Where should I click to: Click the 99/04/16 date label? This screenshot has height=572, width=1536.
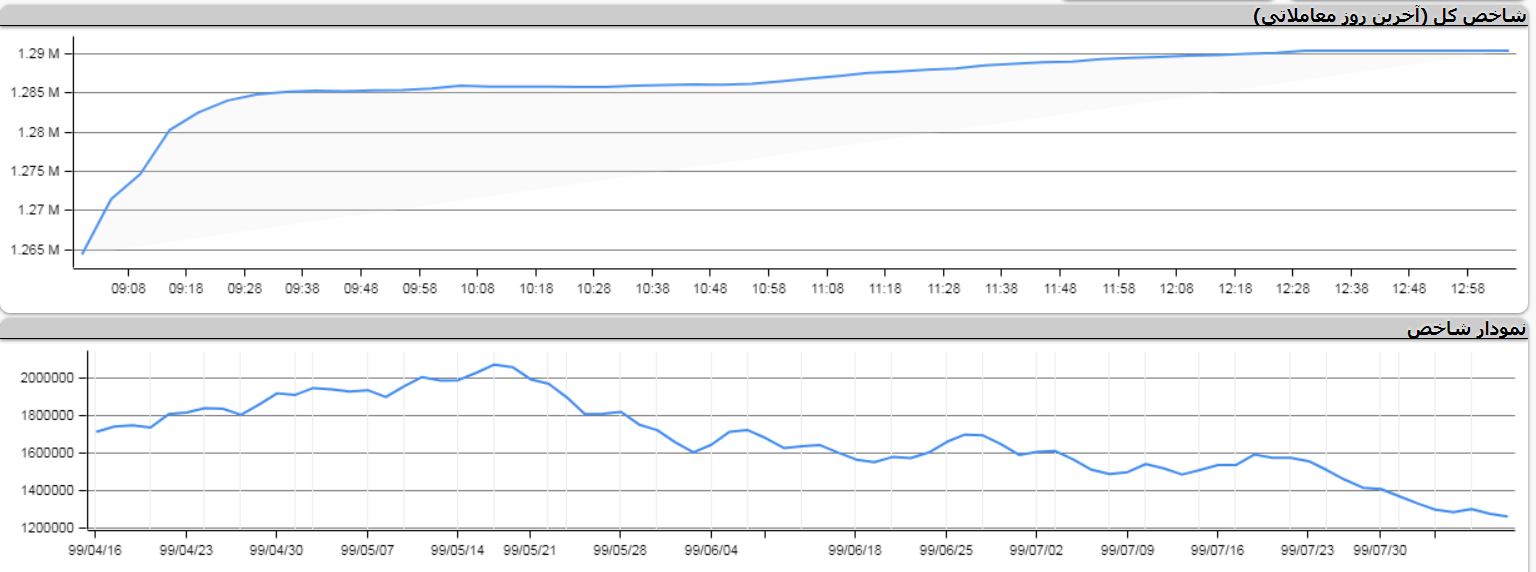coord(94,550)
